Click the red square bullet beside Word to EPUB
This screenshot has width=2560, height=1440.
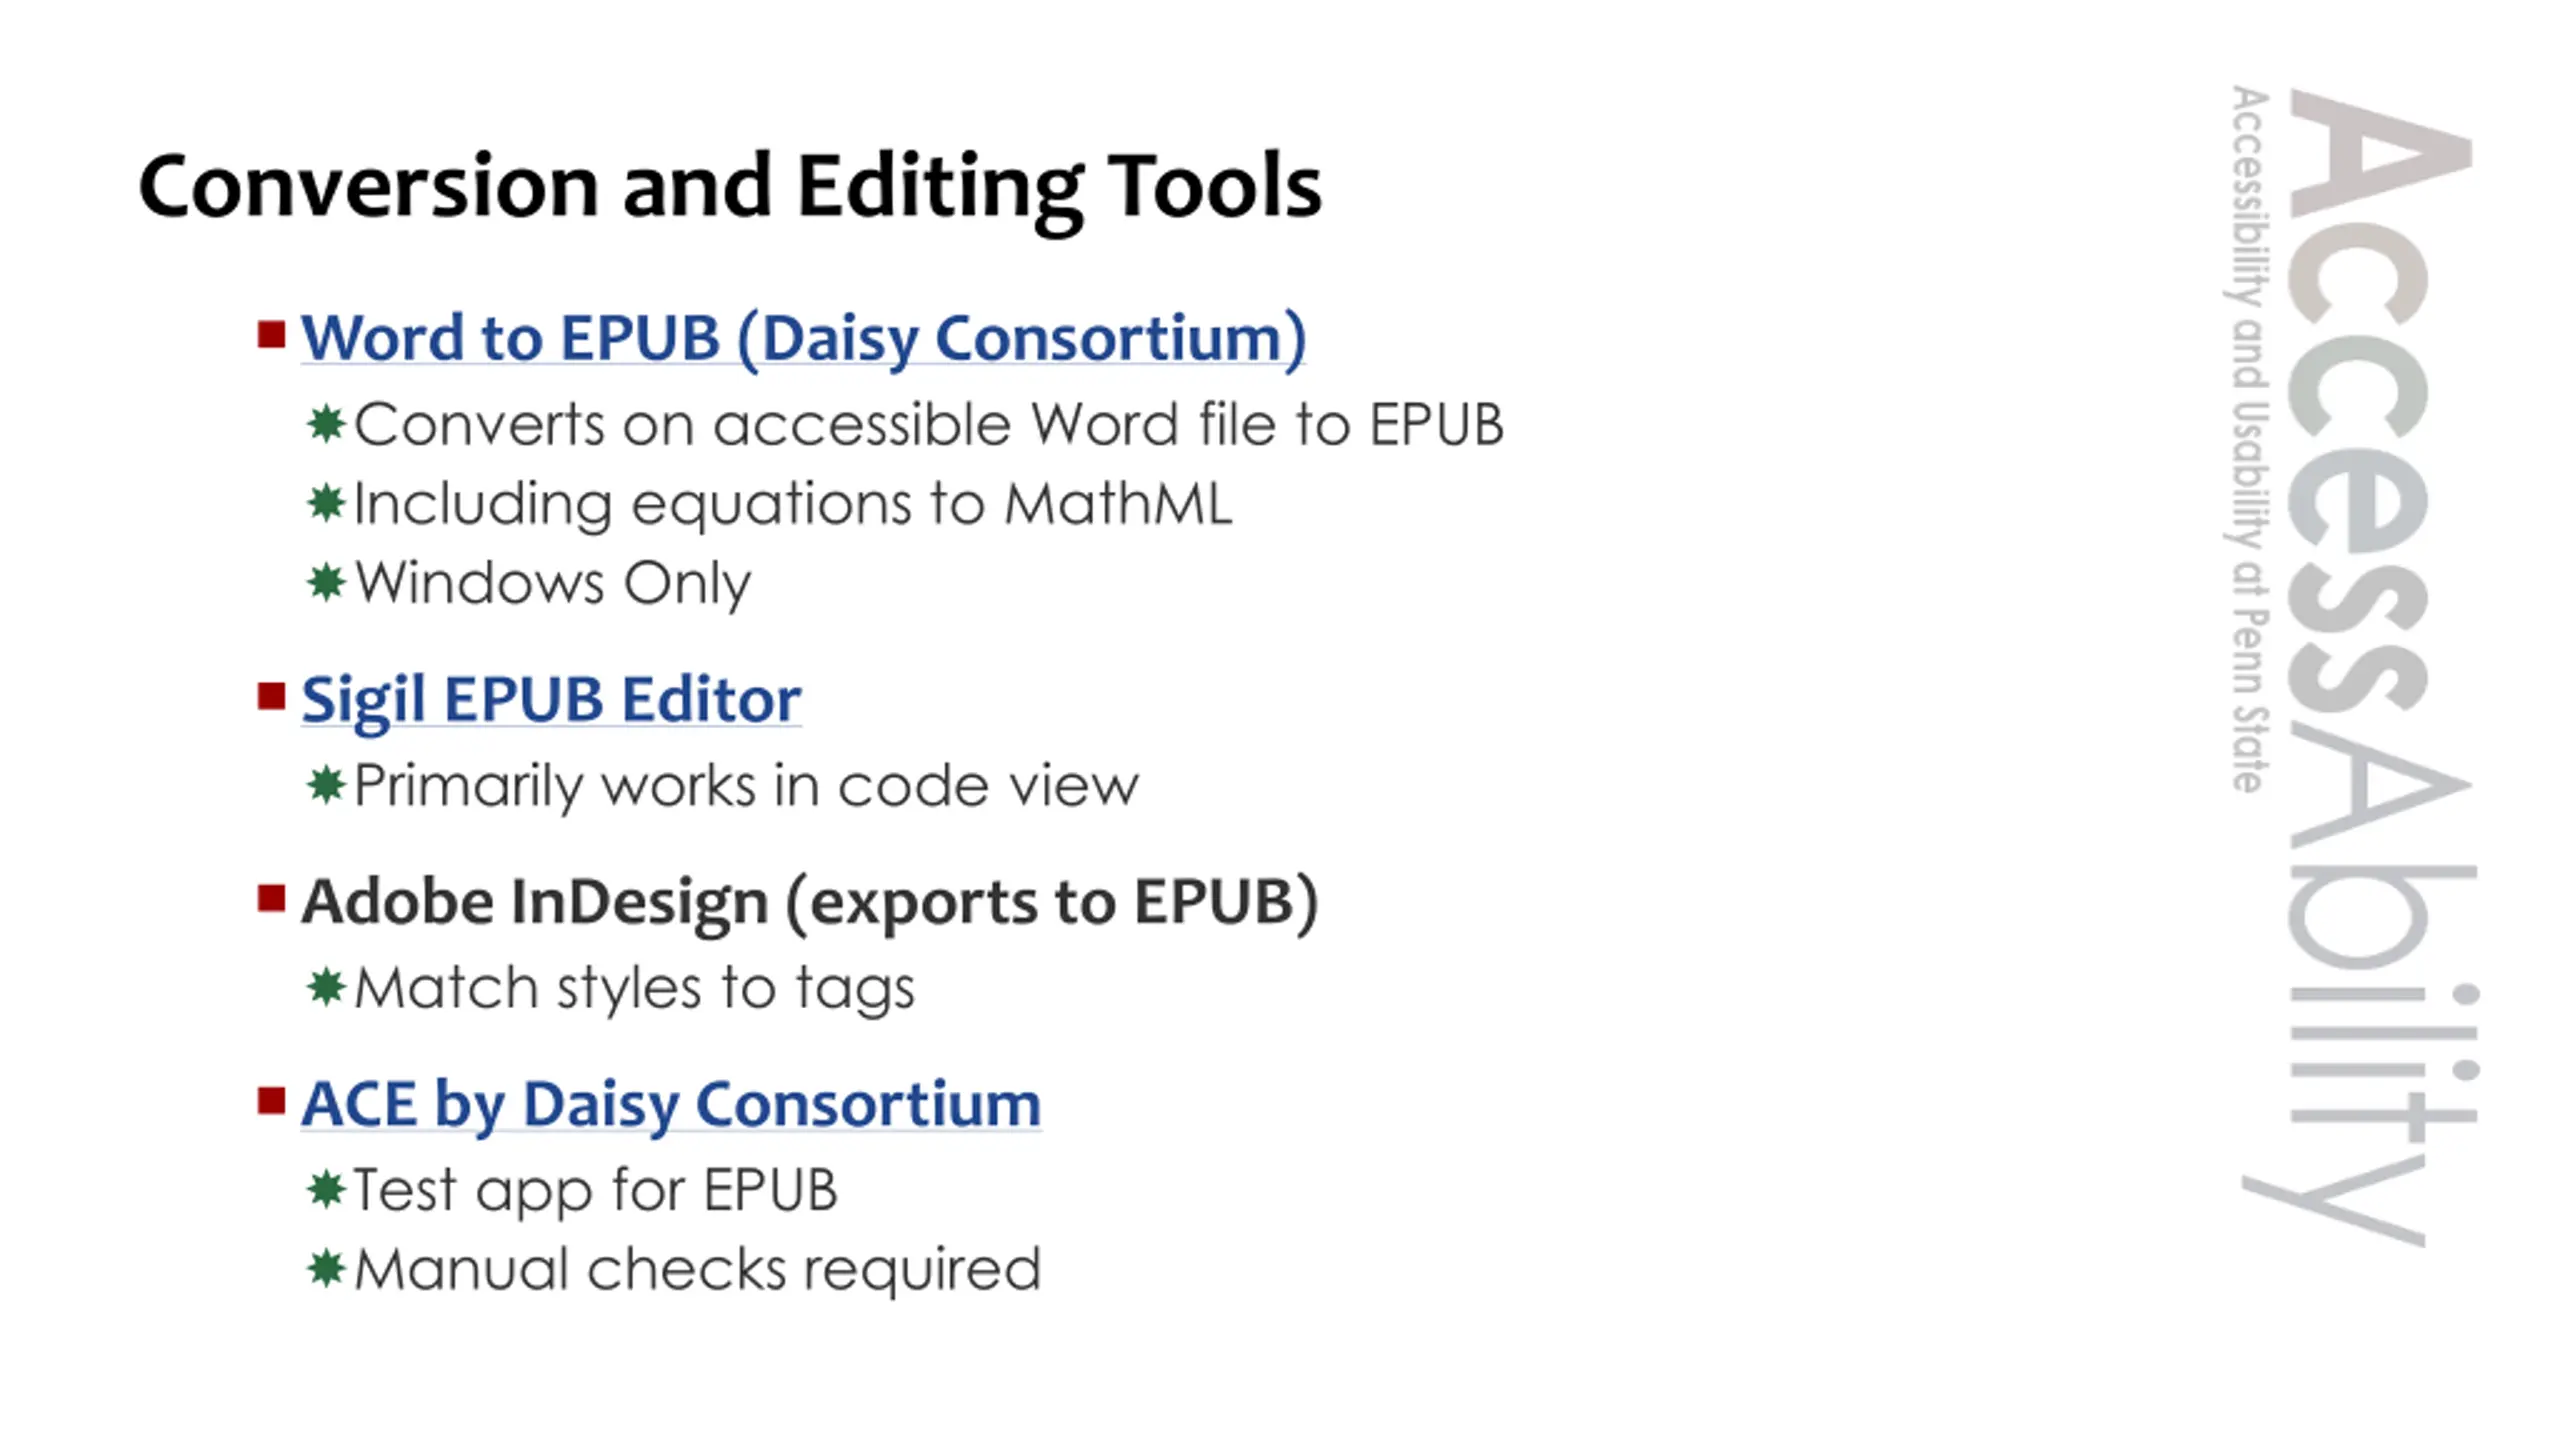pos(271,334)
